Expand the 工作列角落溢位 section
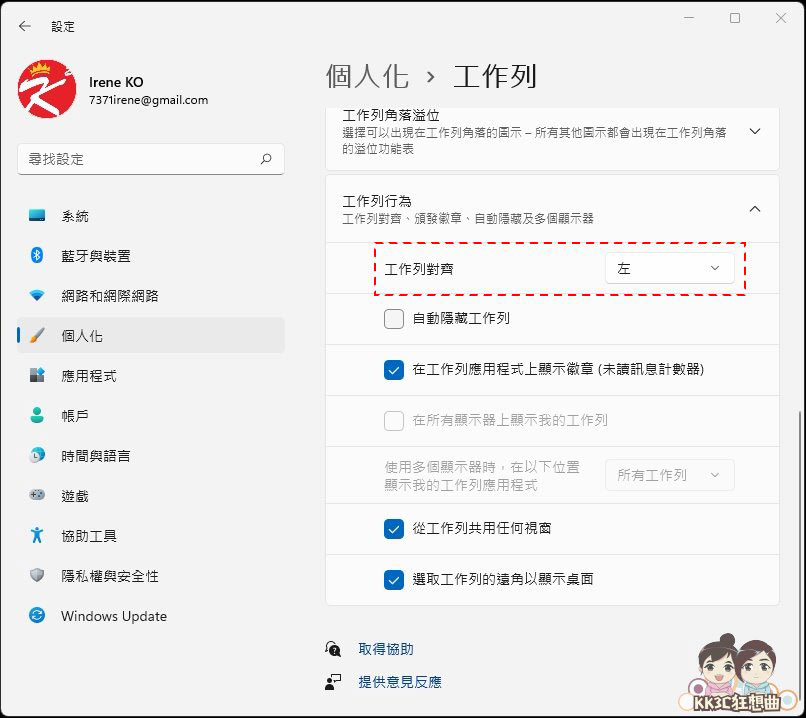 point(755,131)
